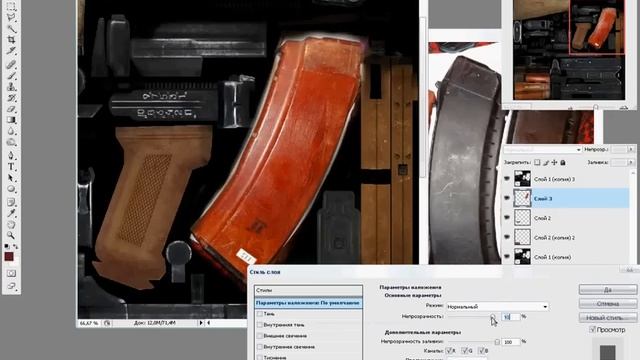This screenshot has width=640, height=360.
Task: Lock all on the selected layer
Action: [563, 162]
